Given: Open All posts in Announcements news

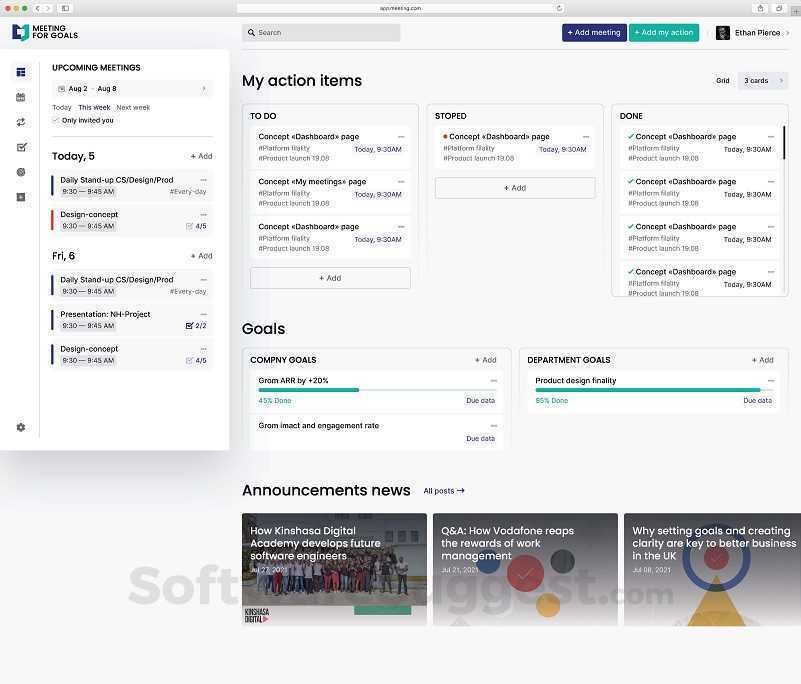Looking at the screenshot, I should (x=443, y=490).
